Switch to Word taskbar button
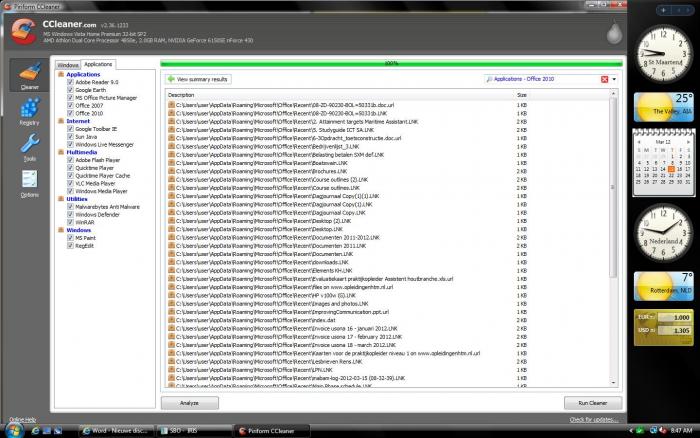This screenshot has height=438, width=700. 116,431
